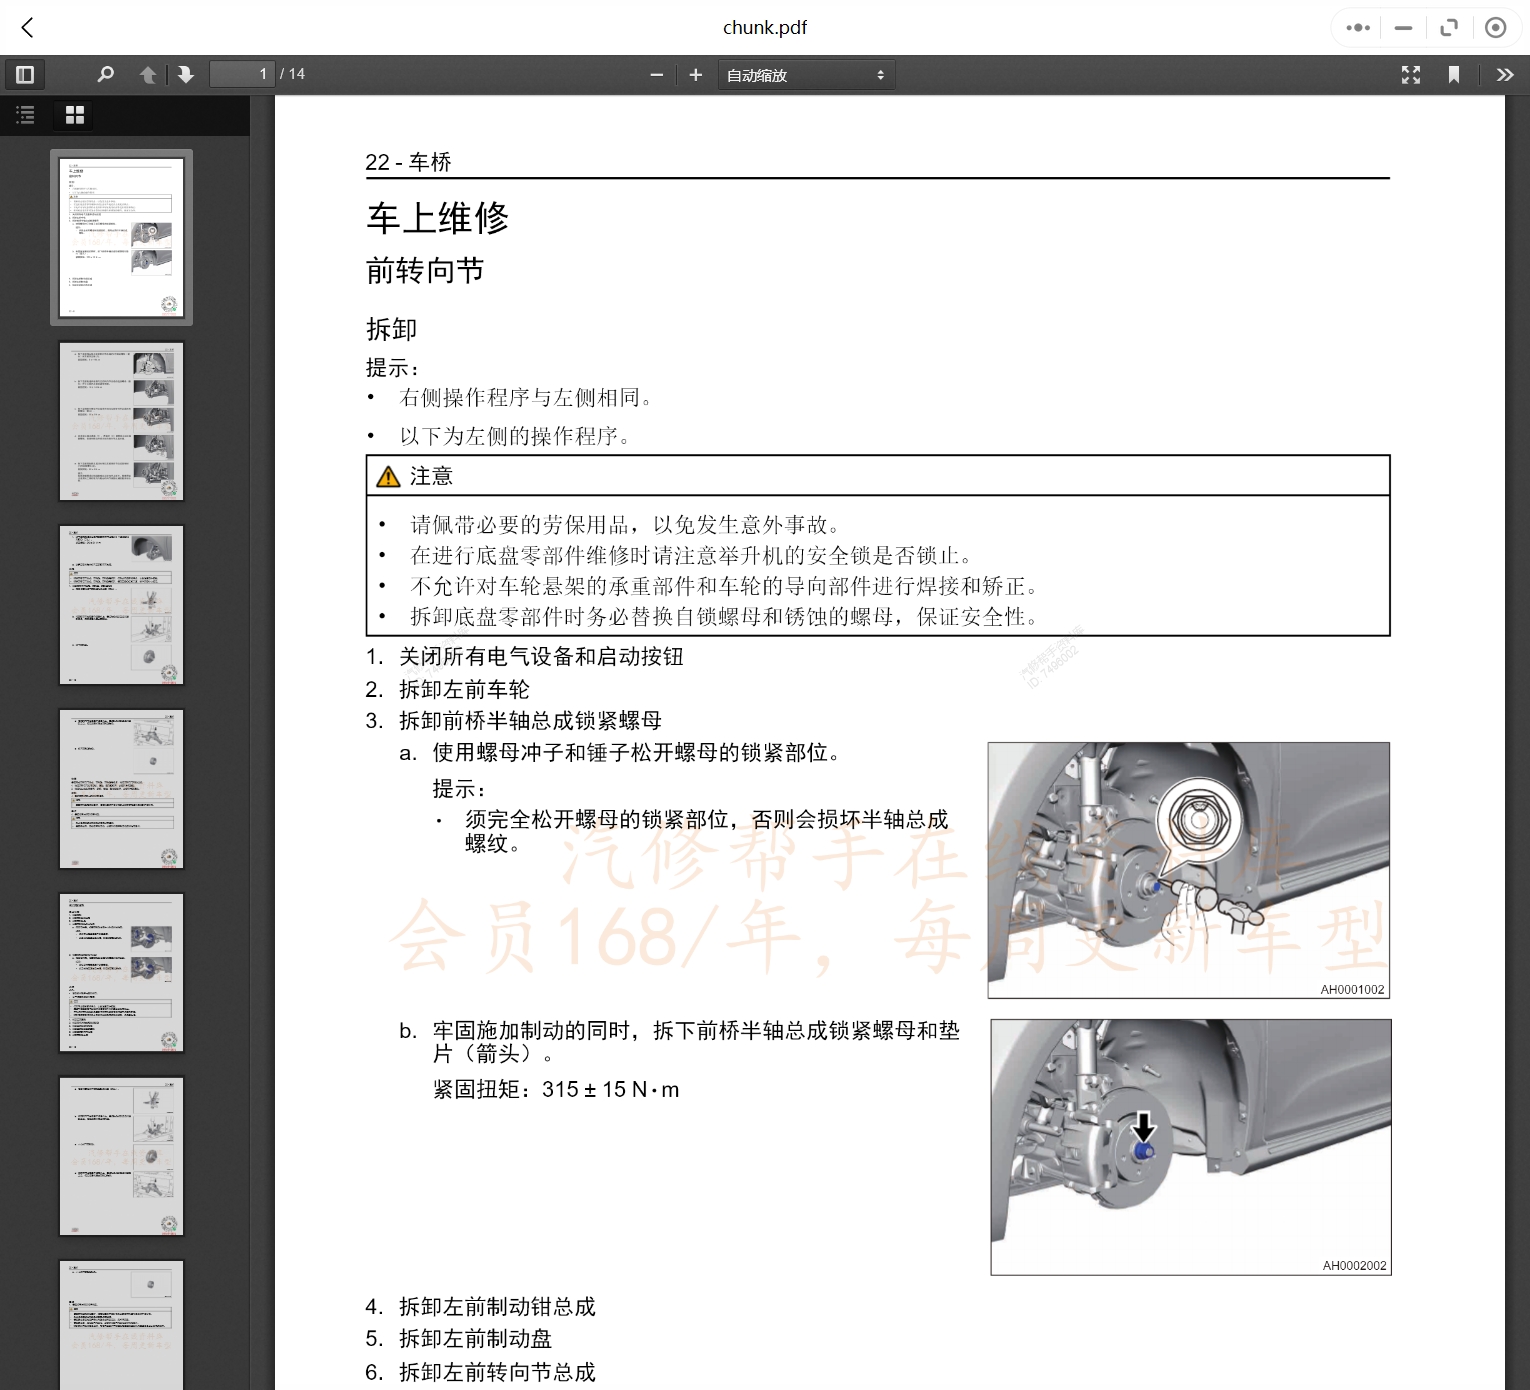1530x1390 pixels.
Task: Switch sidebar to page thumbnails view
Action: point(73,115)
